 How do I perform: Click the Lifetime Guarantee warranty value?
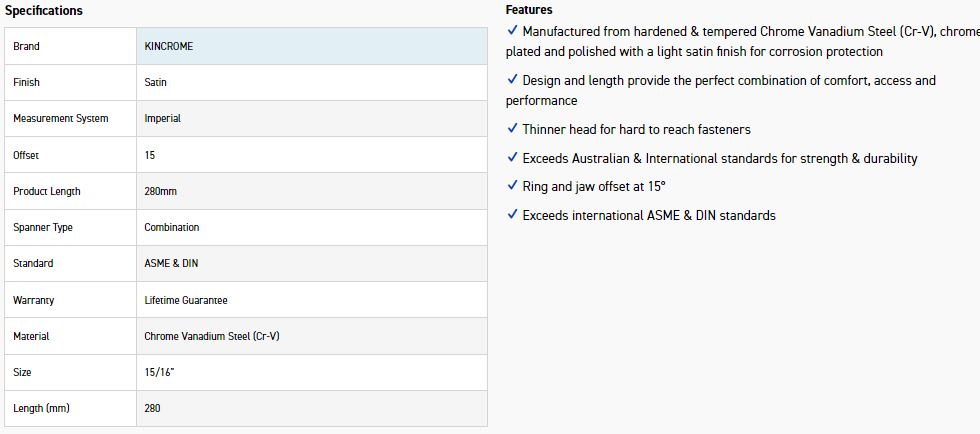(186, 300)
